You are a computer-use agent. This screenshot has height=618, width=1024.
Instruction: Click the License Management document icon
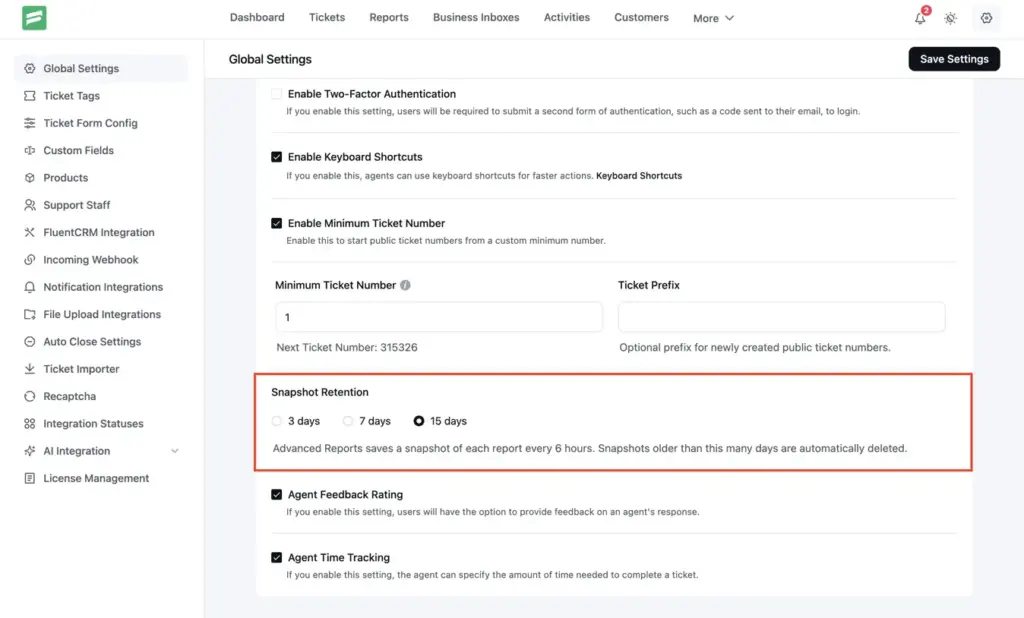29,478
